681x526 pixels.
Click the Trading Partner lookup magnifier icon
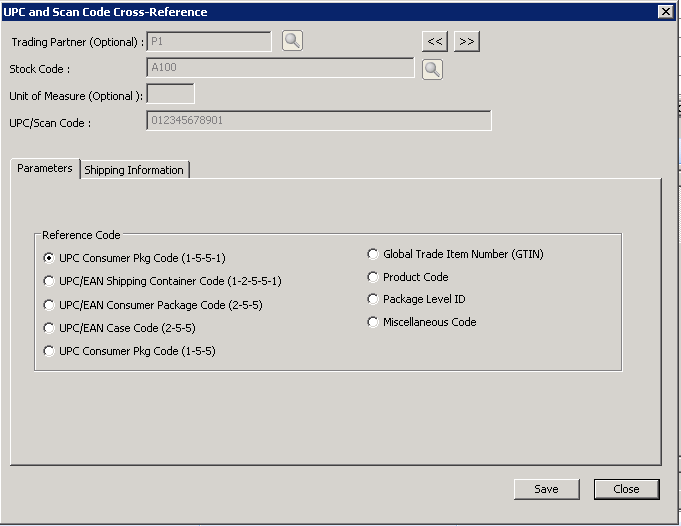pos(291,41)
